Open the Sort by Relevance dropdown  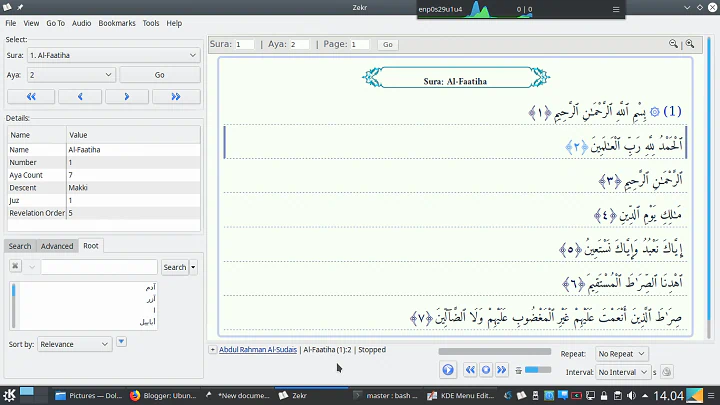click(x=74, y=344)
